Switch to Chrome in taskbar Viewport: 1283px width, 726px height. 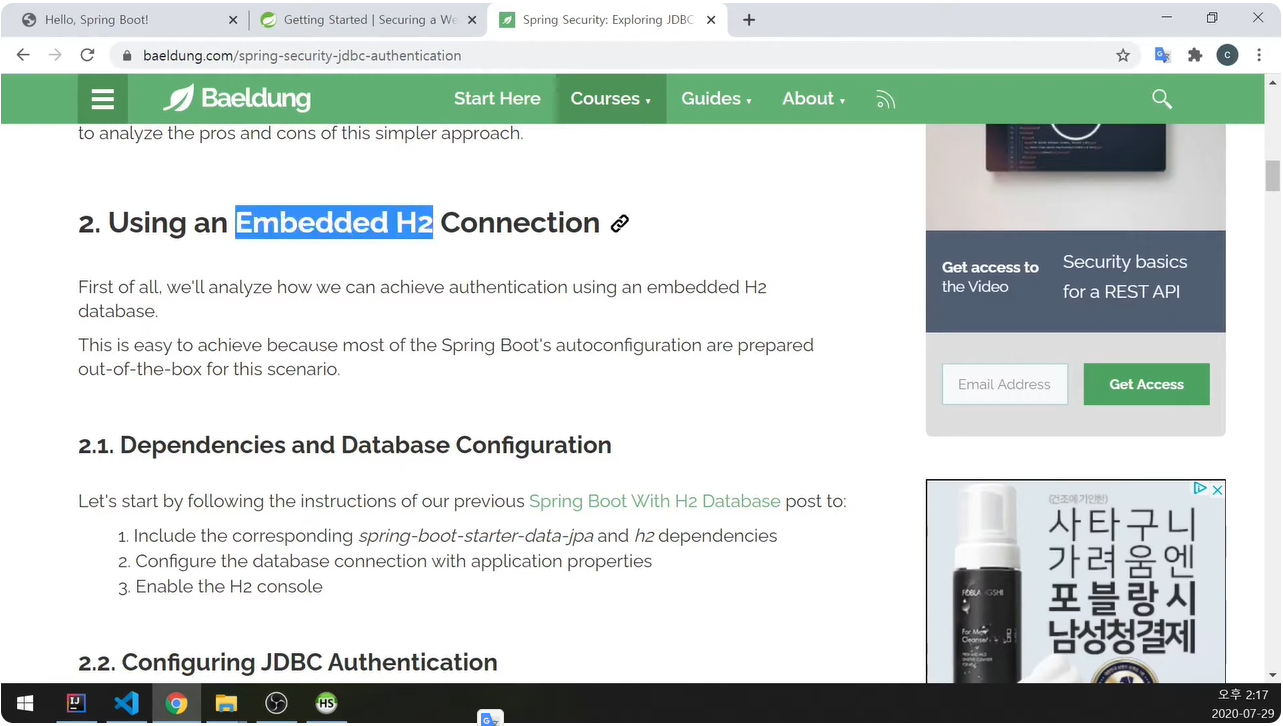(x=176, y=703)
